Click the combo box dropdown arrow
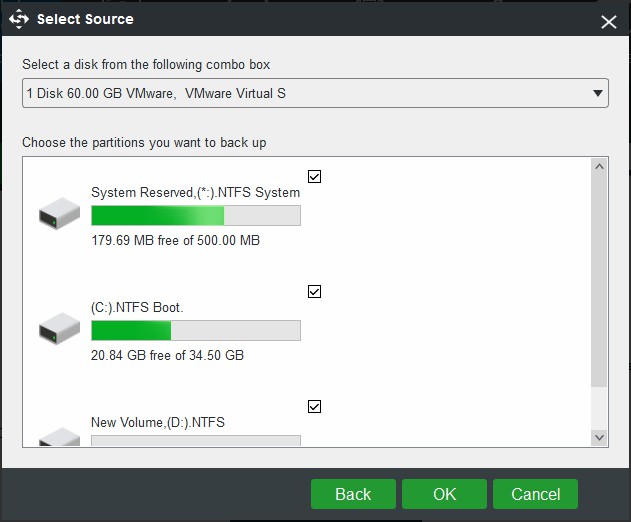631x522 pixels. (x=597, y=94)
